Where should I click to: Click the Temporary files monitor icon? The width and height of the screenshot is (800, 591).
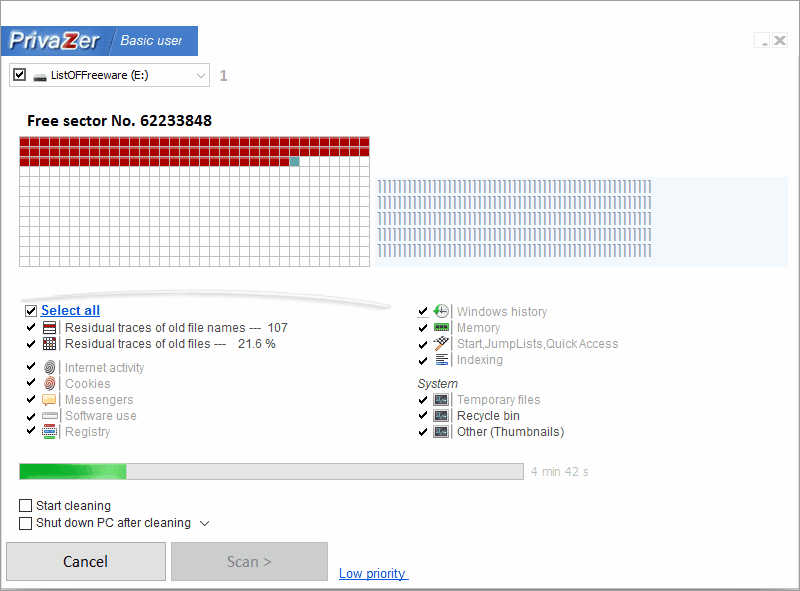(441, 400)
